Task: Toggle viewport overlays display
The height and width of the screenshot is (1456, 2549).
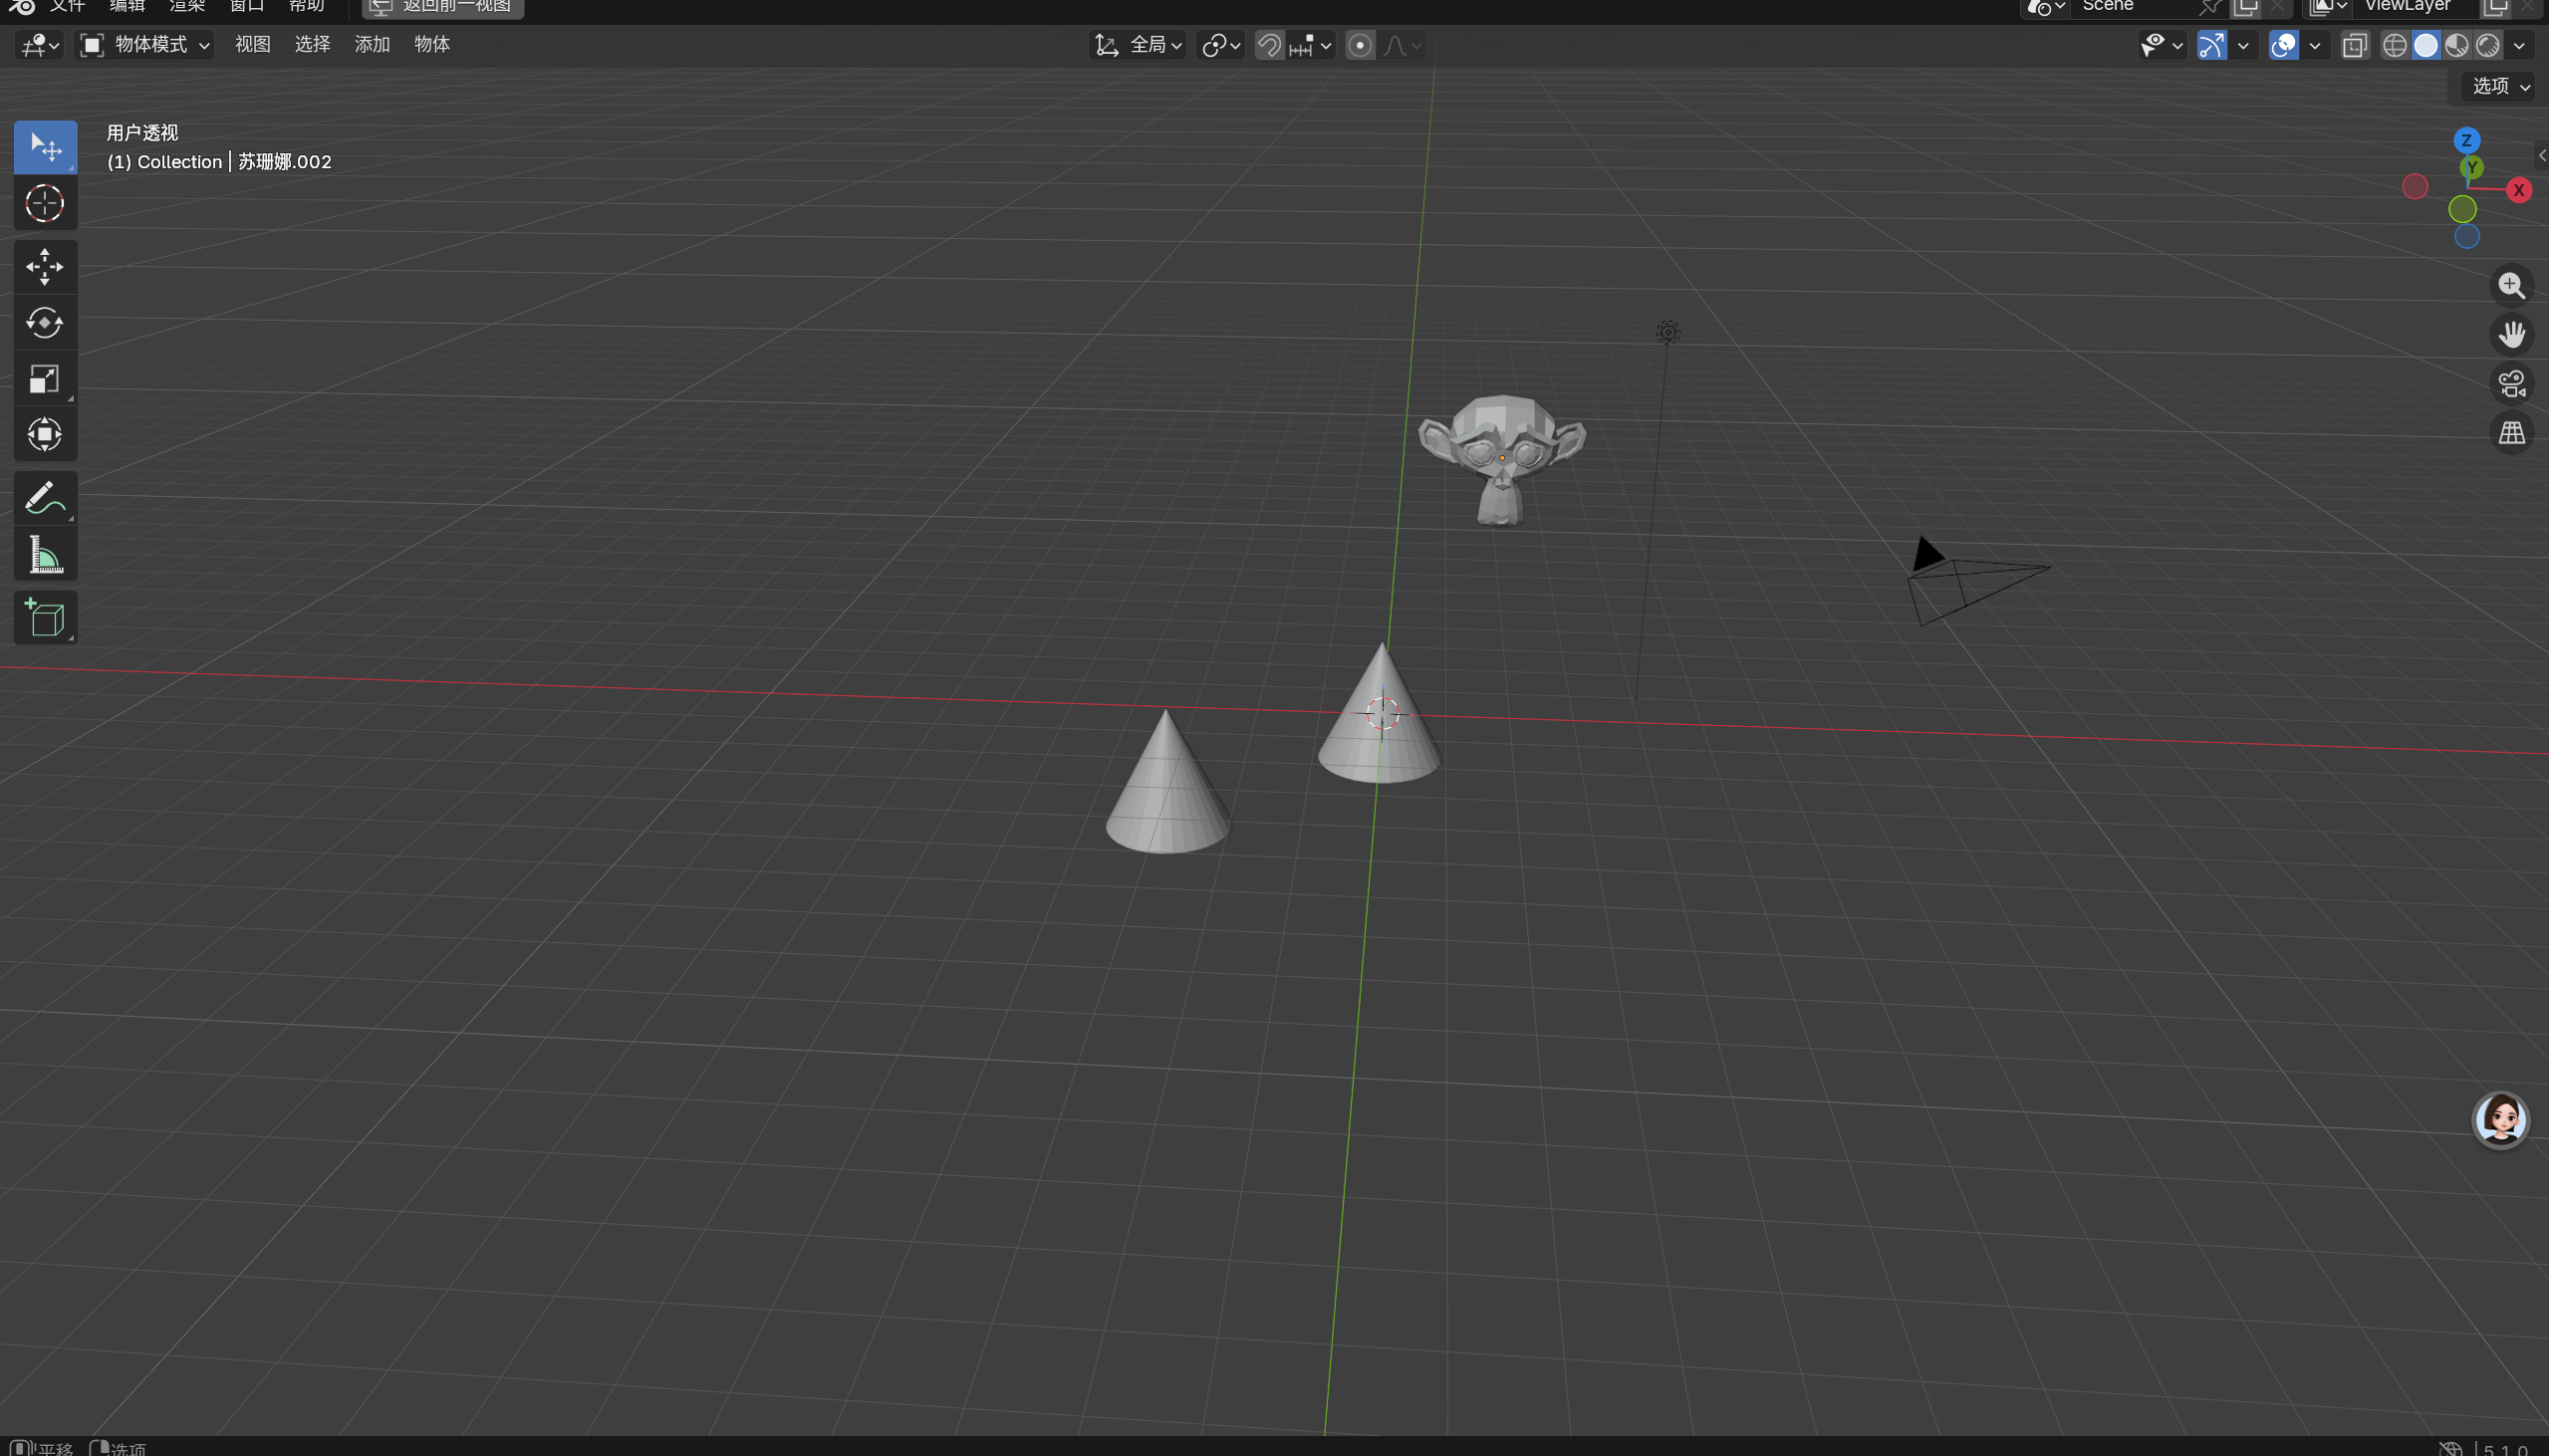Action: (x=2283, y=45)
